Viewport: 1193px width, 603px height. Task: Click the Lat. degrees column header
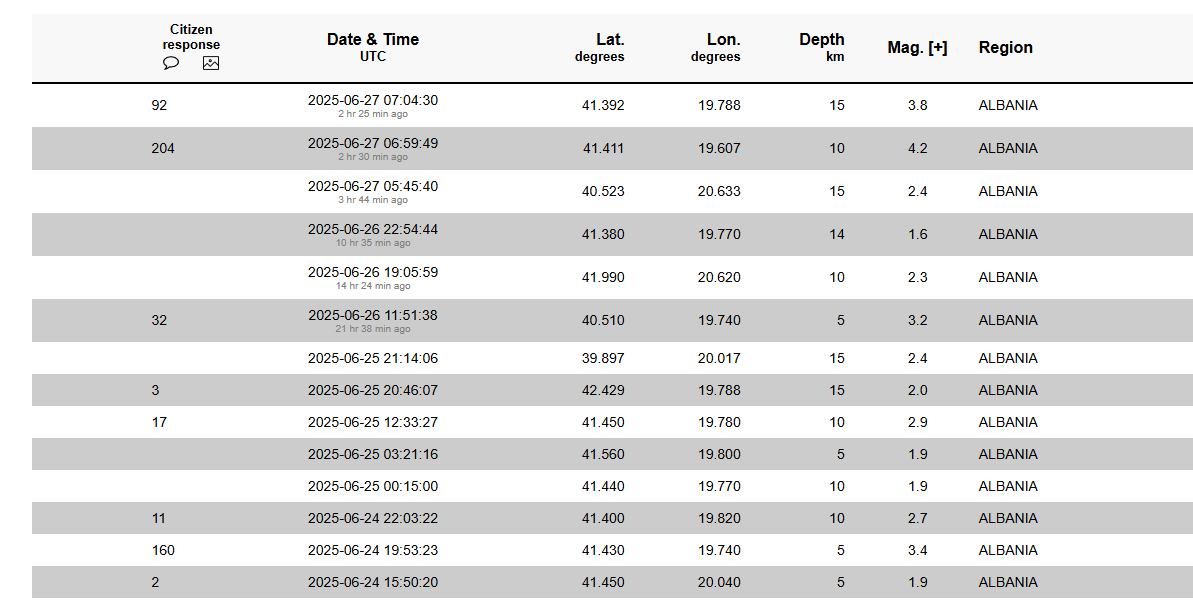tap(600, 46)
